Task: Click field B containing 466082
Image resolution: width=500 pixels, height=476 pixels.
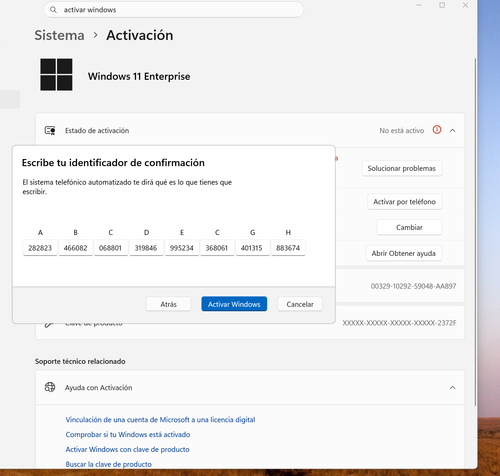Action: click(x=76, y=248)
